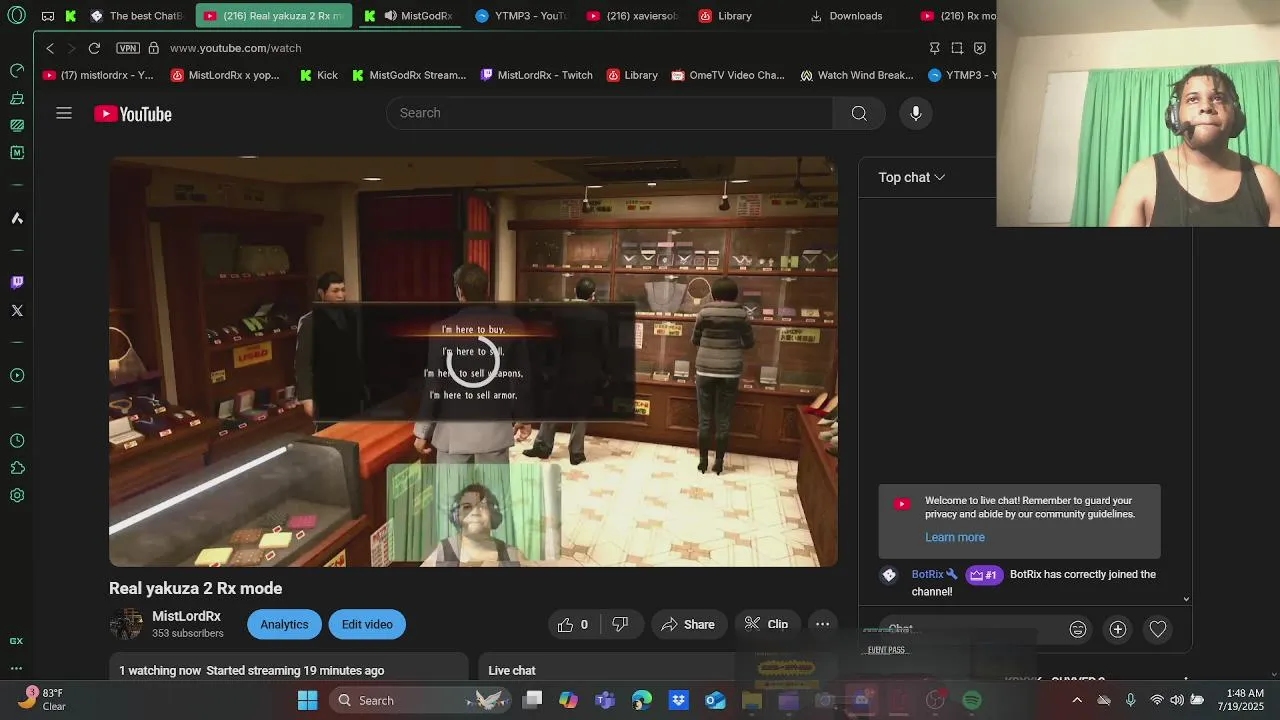Image resolution: width=1280 pixels, height=720 pixels.
Task: Open Kick bookmark in bookmarks bar
Action: (319, 75)
